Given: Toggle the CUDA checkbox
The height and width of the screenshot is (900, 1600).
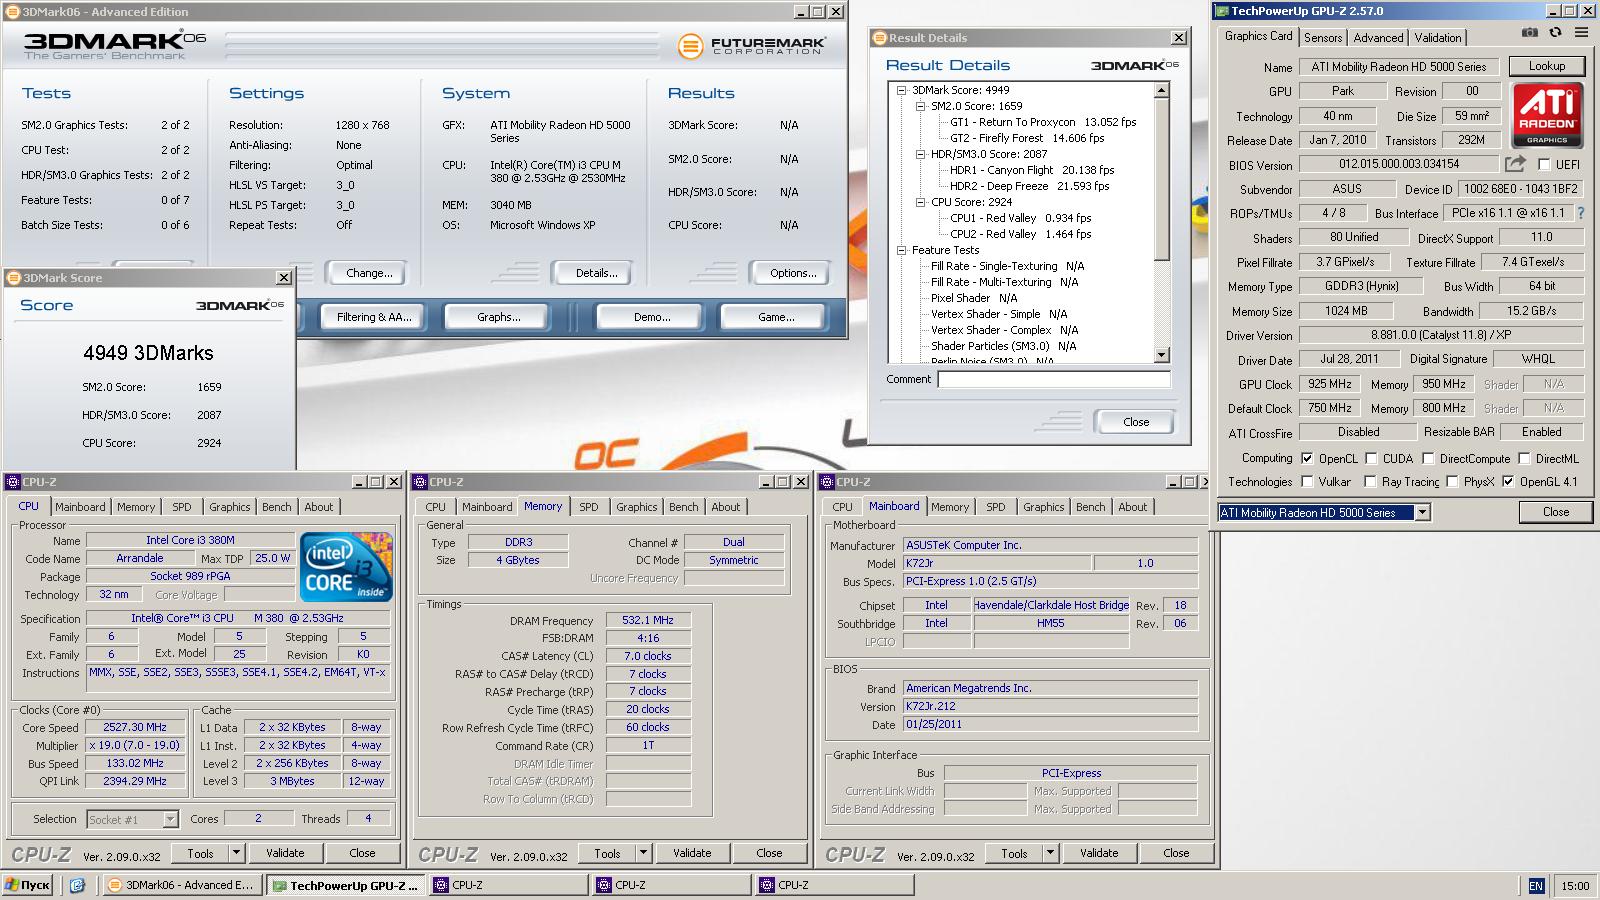Looking at the screenshot, I should [1371, 458].
